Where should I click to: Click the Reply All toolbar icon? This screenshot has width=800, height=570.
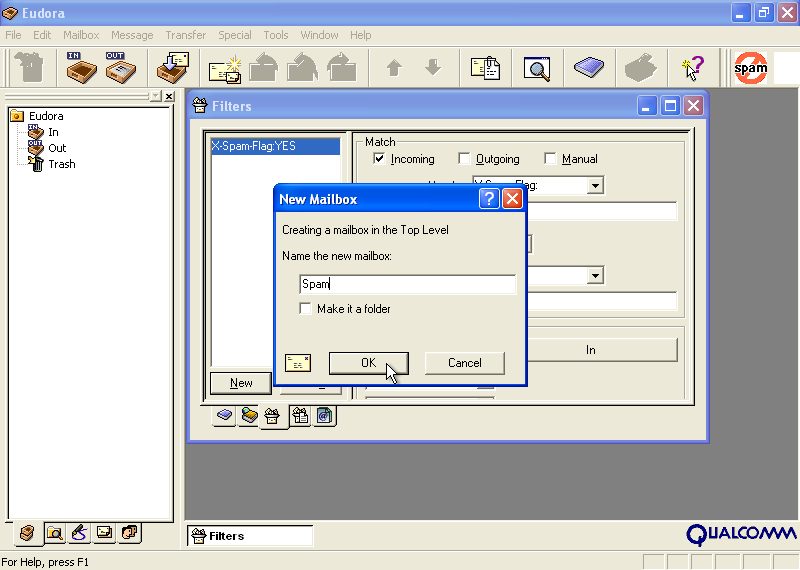(303, 67)
